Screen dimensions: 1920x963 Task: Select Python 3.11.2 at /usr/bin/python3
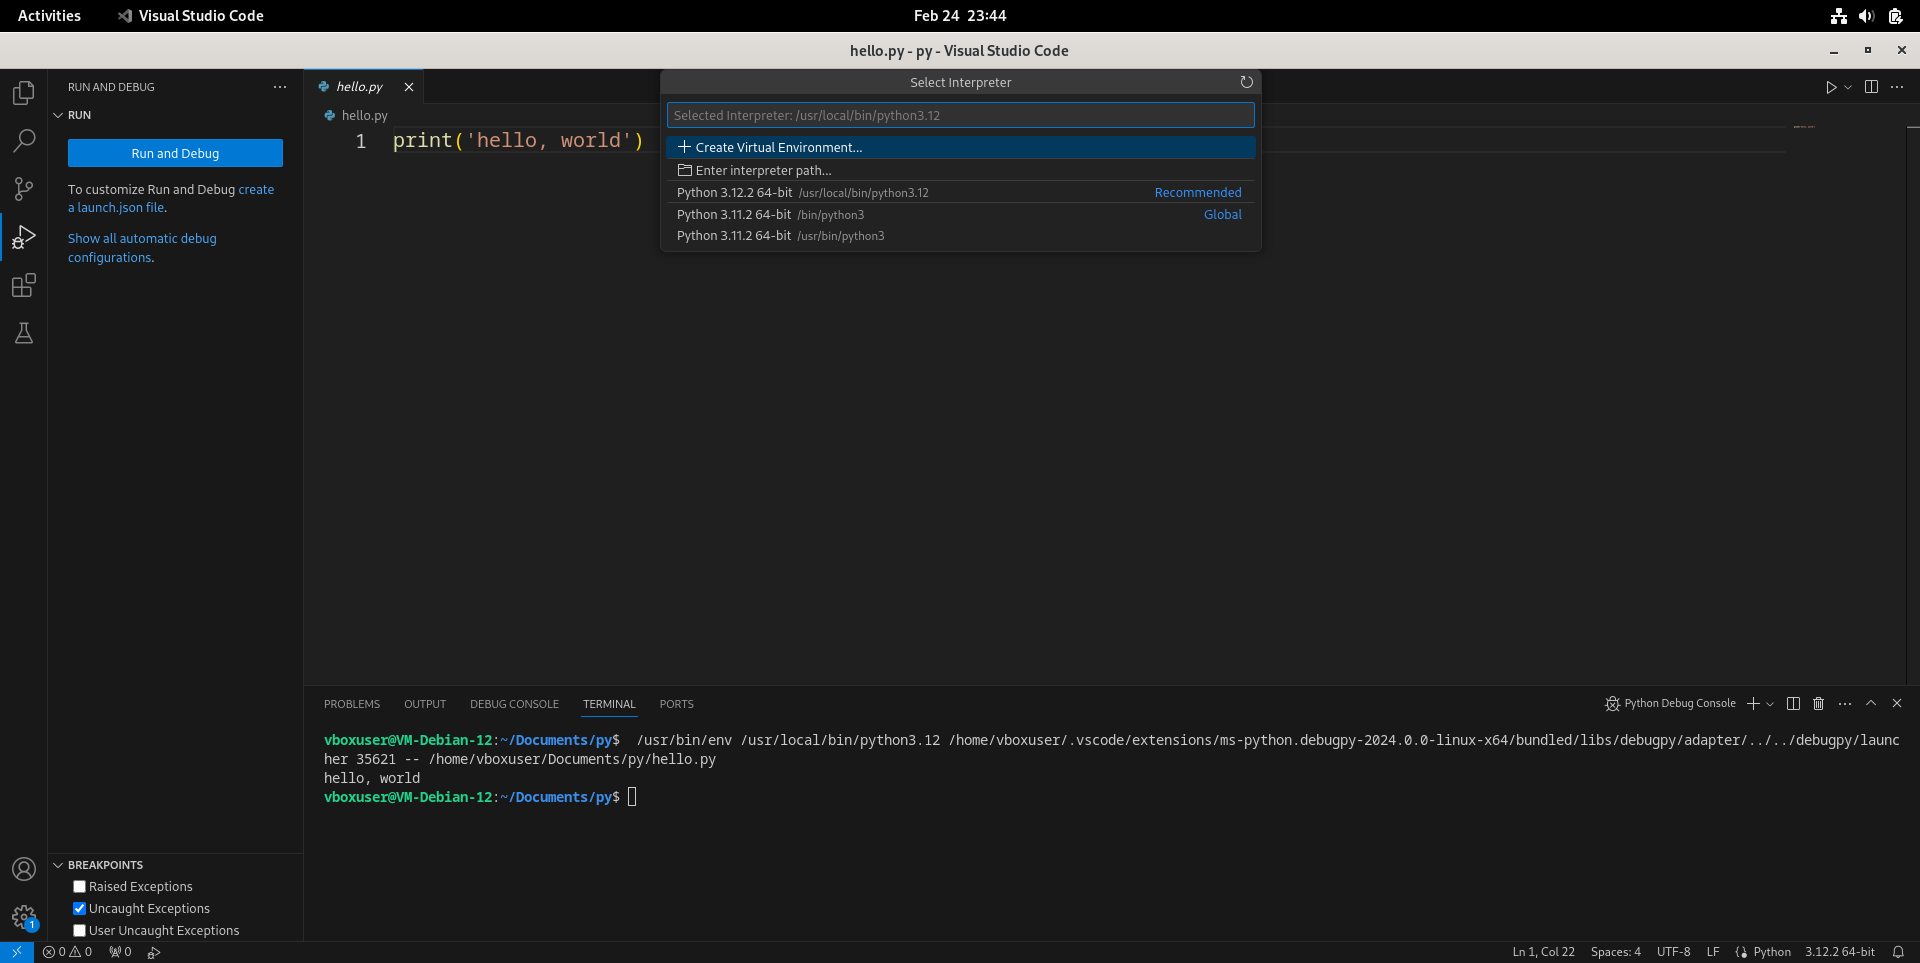[x=960, y=236]
